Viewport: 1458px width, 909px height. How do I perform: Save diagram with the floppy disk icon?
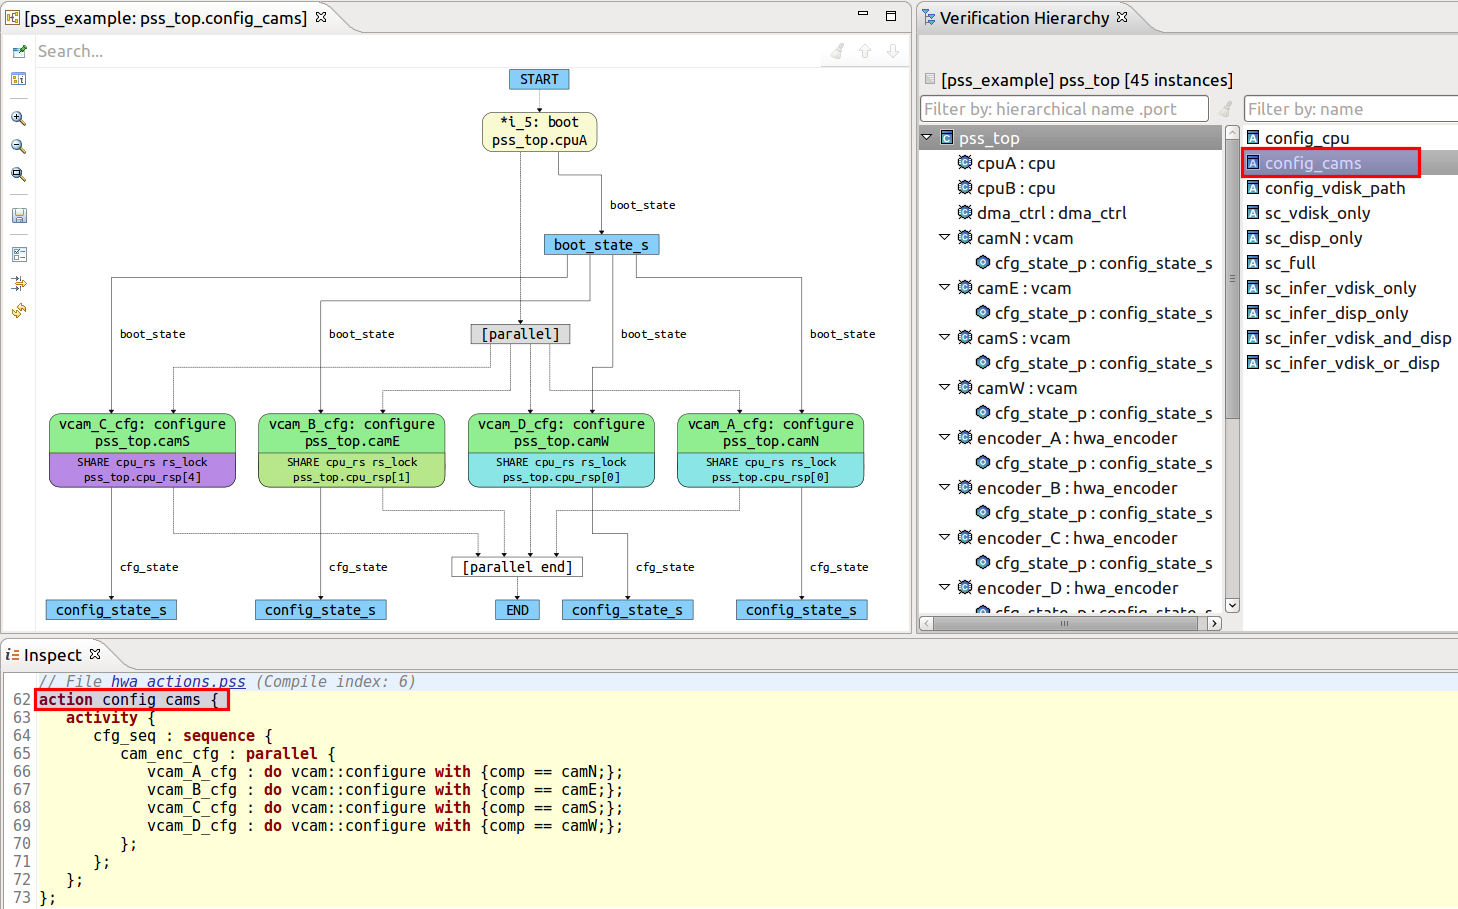click(19, 215)
